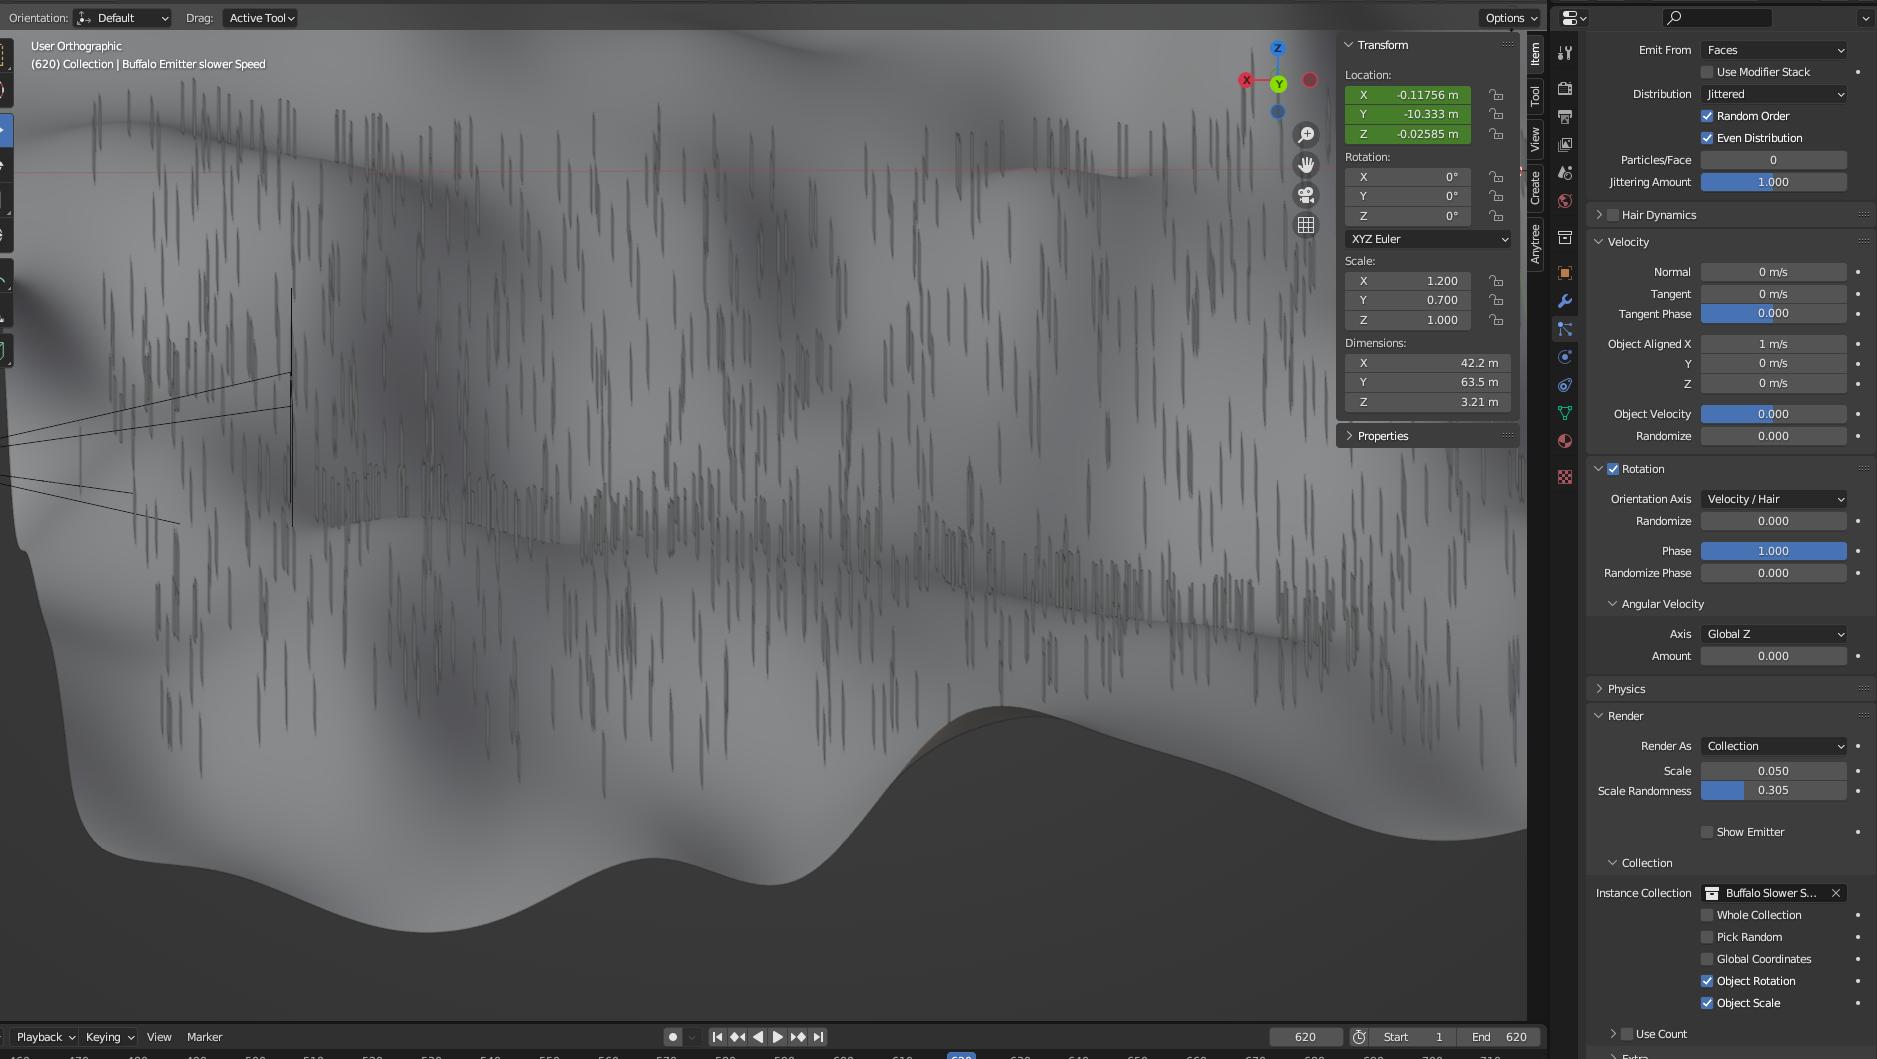Open the Output properties tab icon

point(1565,117)
